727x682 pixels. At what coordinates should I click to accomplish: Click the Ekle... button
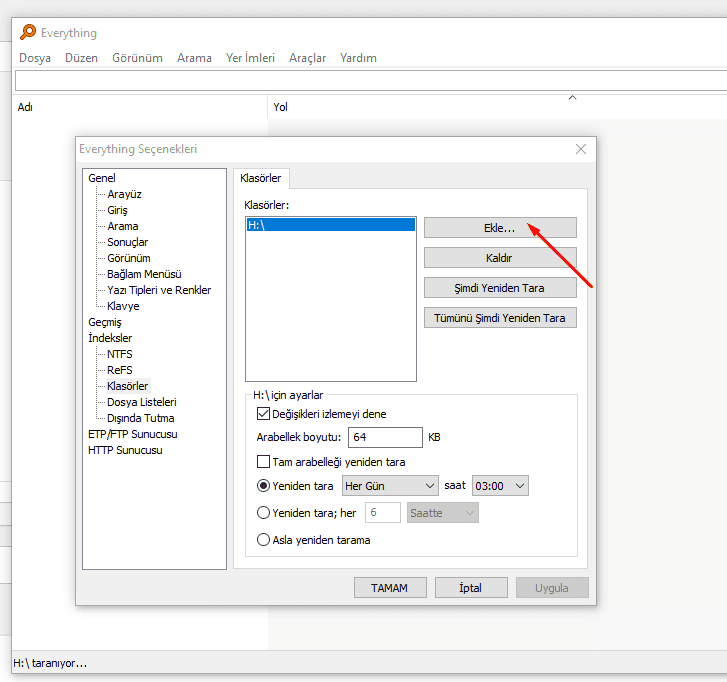(x=500, y=228)
